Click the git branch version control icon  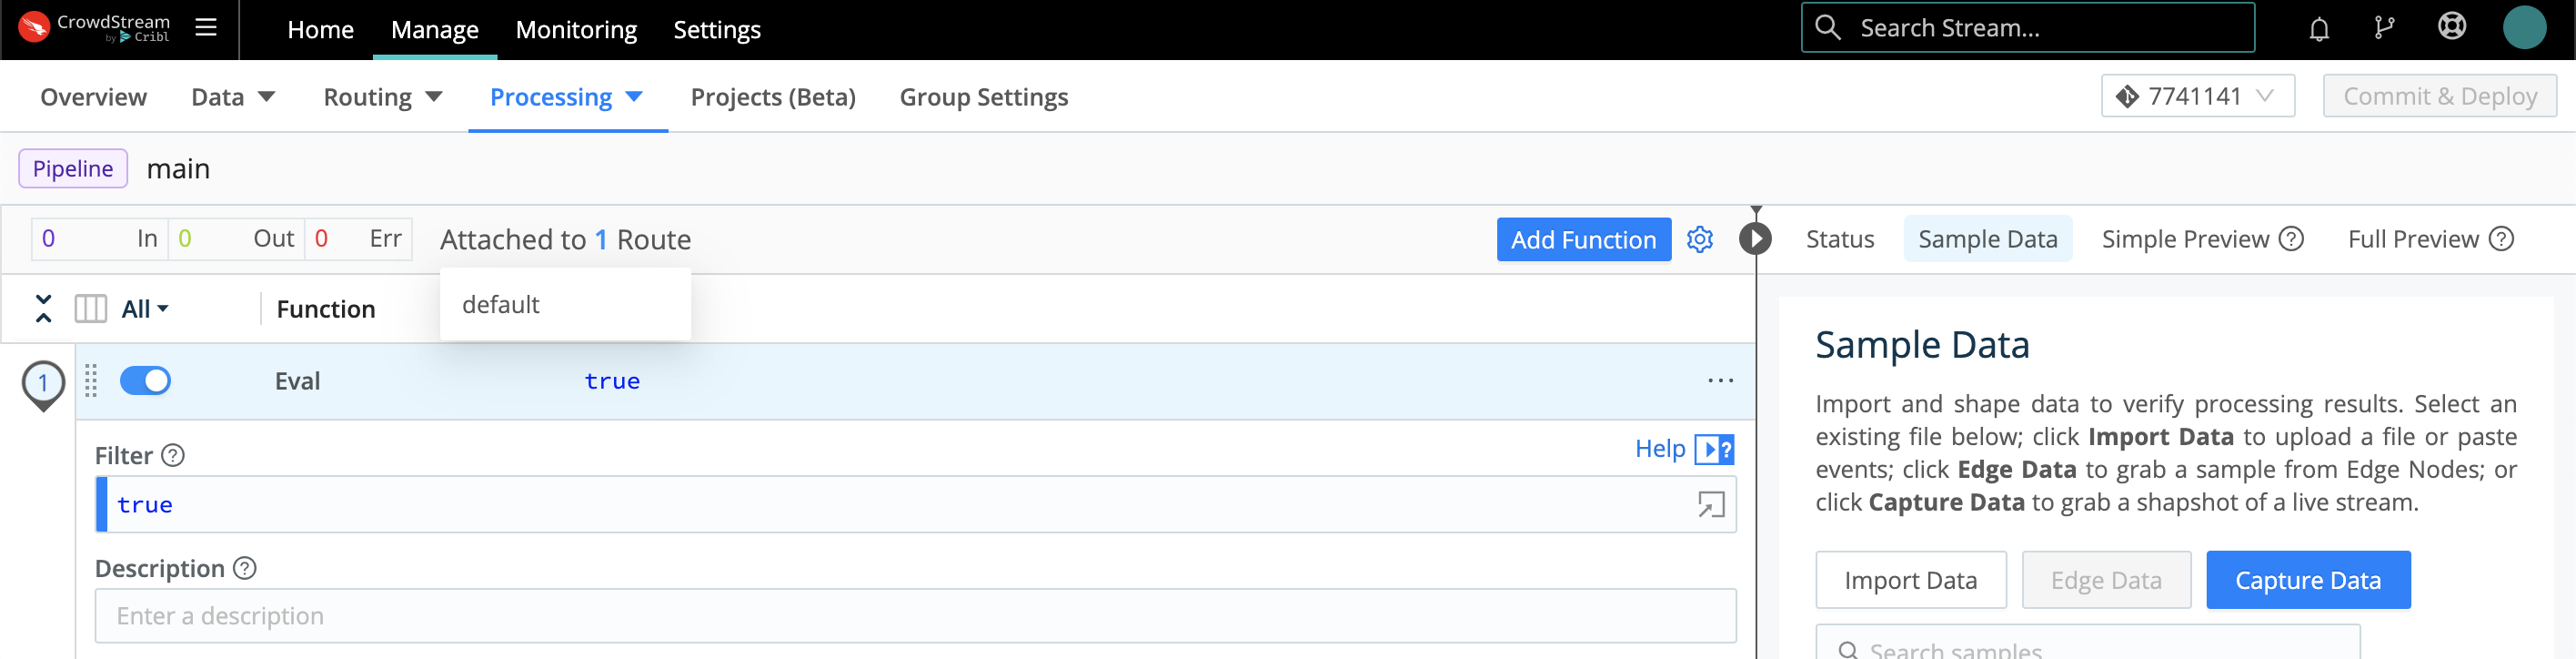[x=2384, y=28]
